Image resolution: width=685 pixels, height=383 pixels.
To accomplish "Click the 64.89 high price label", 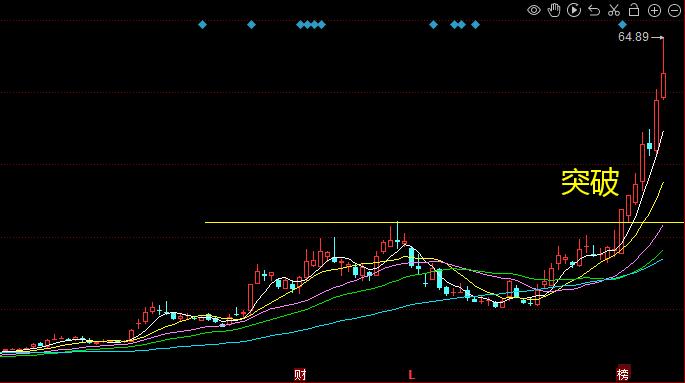I will [x=633, y=37].
